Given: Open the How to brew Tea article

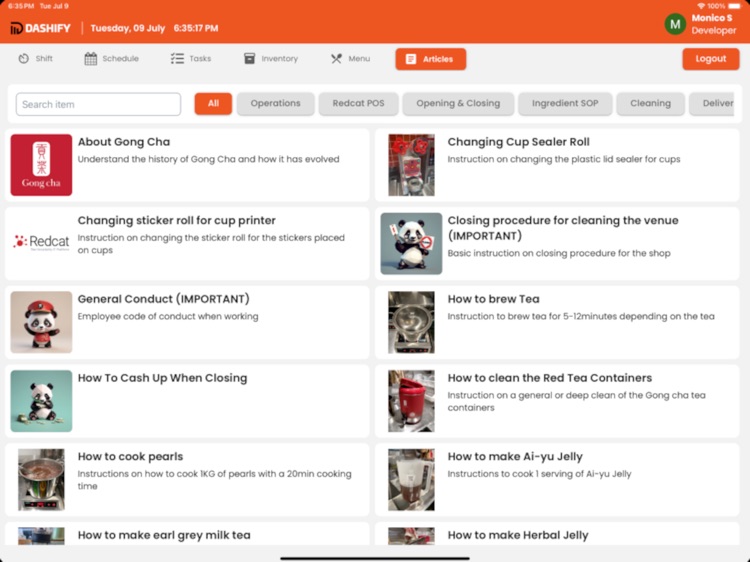Looking at the screenshot, I should coord(557,322).
